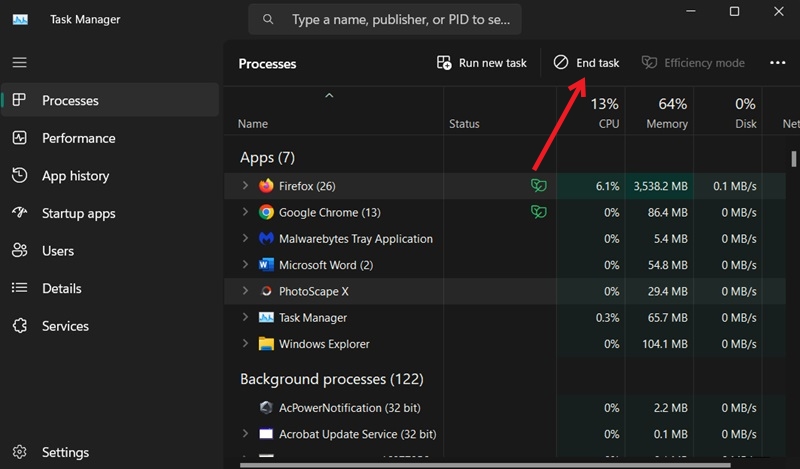Go to the Startup apps page
This screenshot has width=800, height=469.
pyautogui.click(x=110, y=213)
